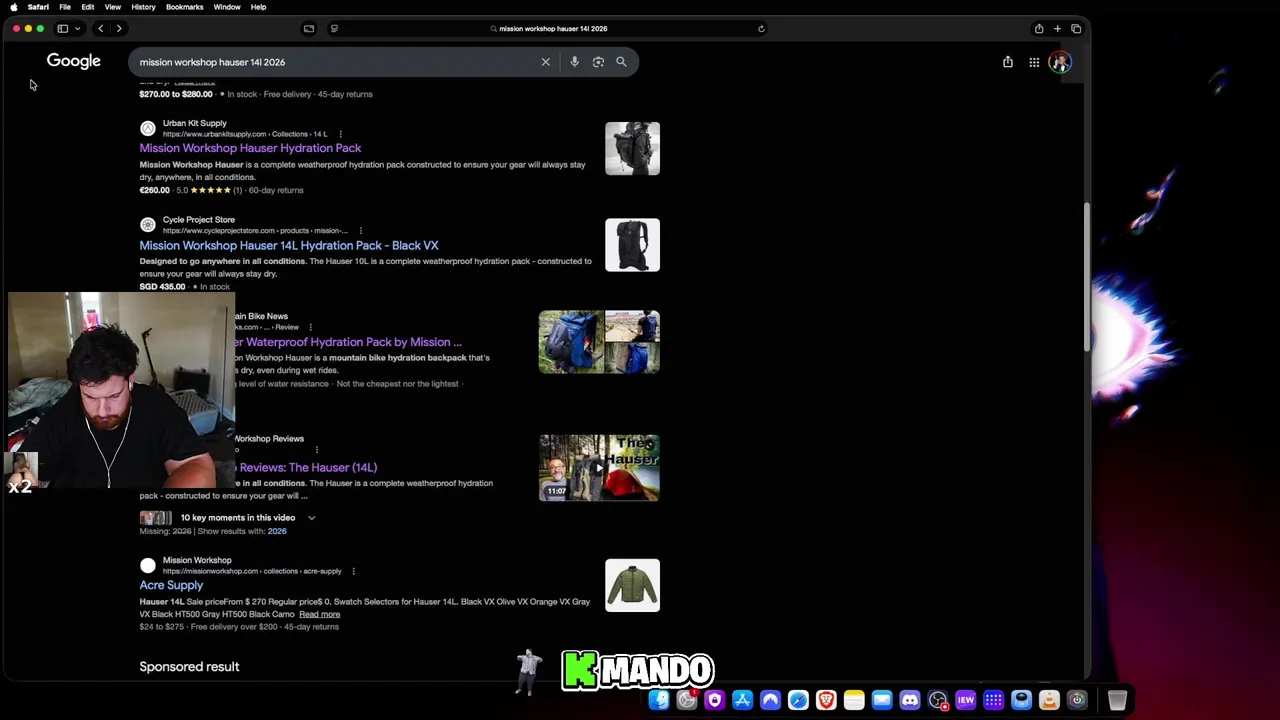Open the Bookmarks menu

coord(184,7)
